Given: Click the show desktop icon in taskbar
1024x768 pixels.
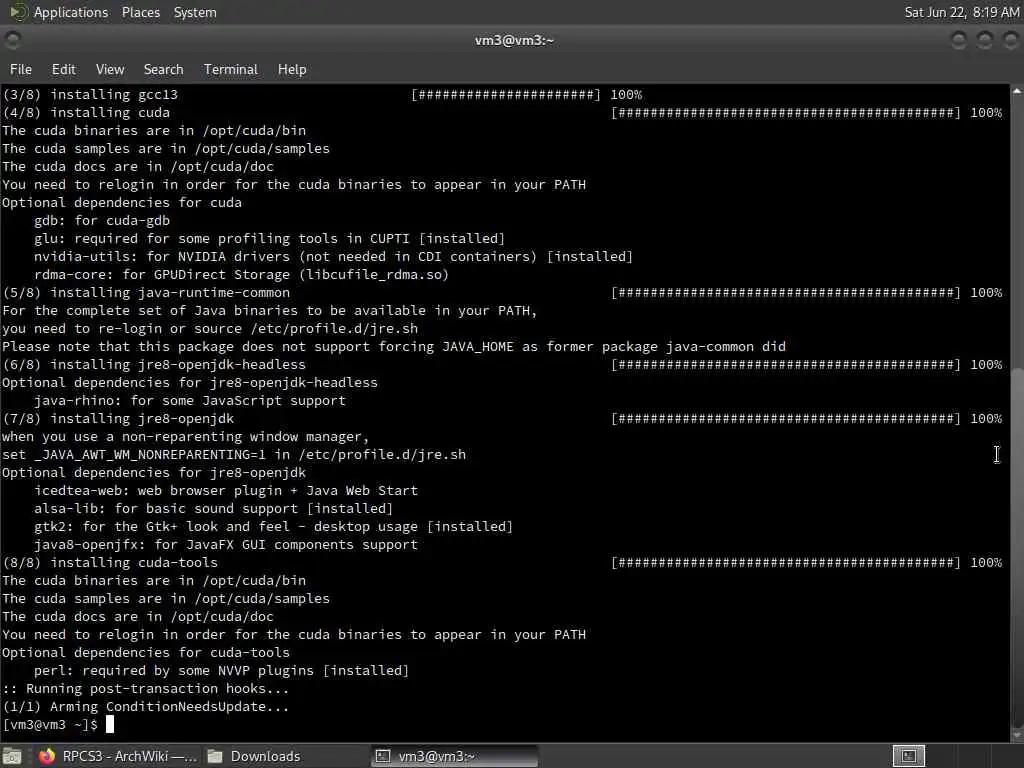Looking at the screenshot, I should [x=12, y=756].
